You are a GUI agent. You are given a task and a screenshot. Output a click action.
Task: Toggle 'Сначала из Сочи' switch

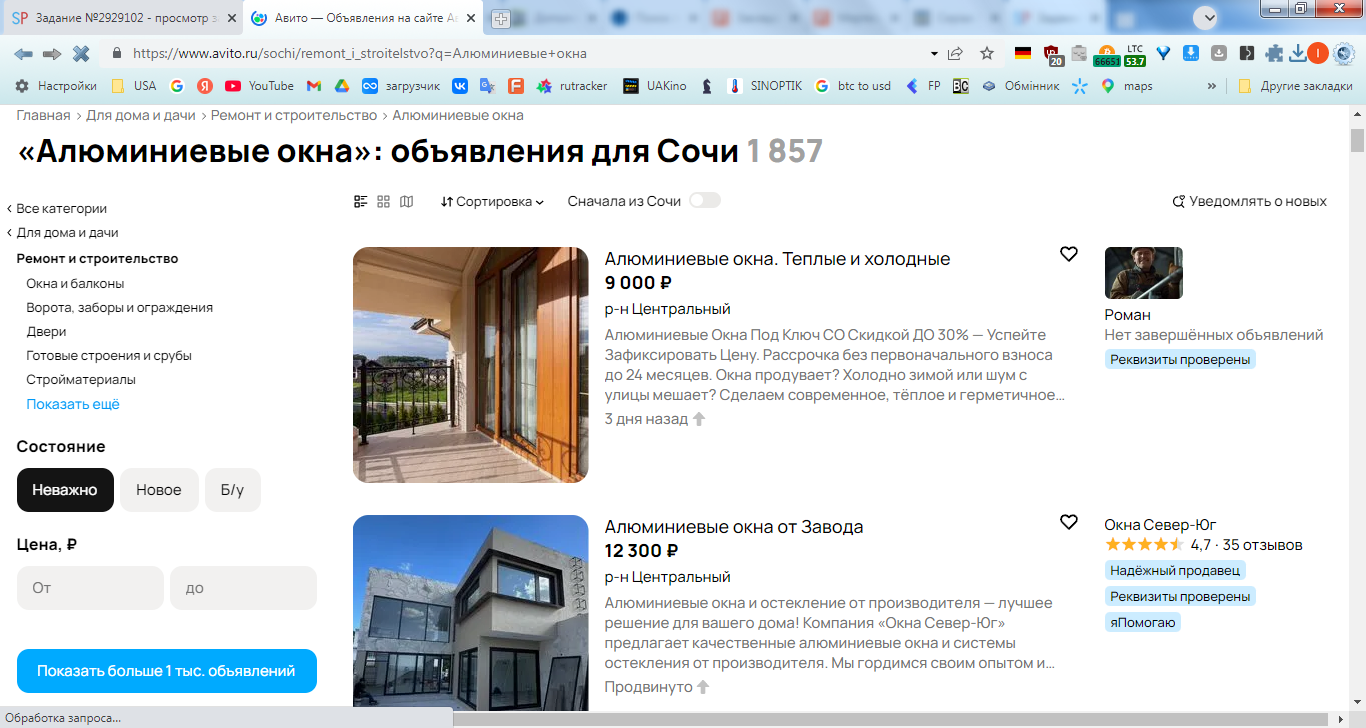[x=705, y=201]
